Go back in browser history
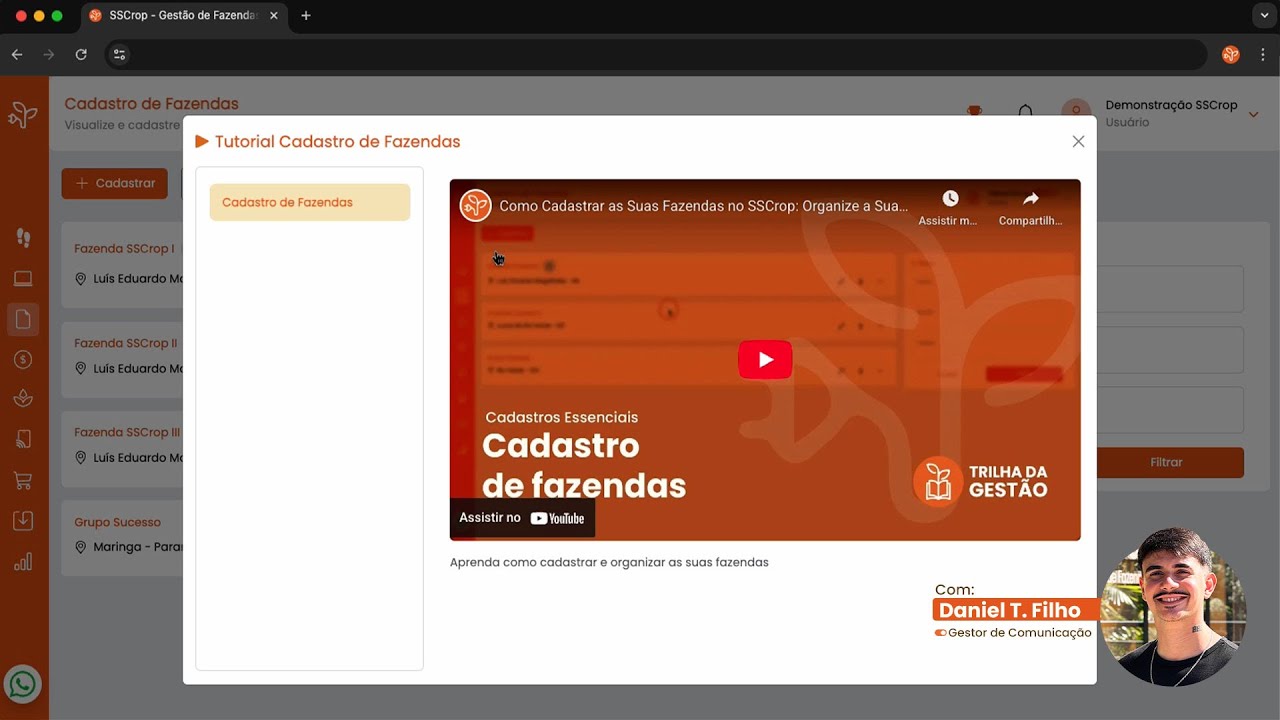Screen dimensions: 1280x720 click(x=17, y=55)
